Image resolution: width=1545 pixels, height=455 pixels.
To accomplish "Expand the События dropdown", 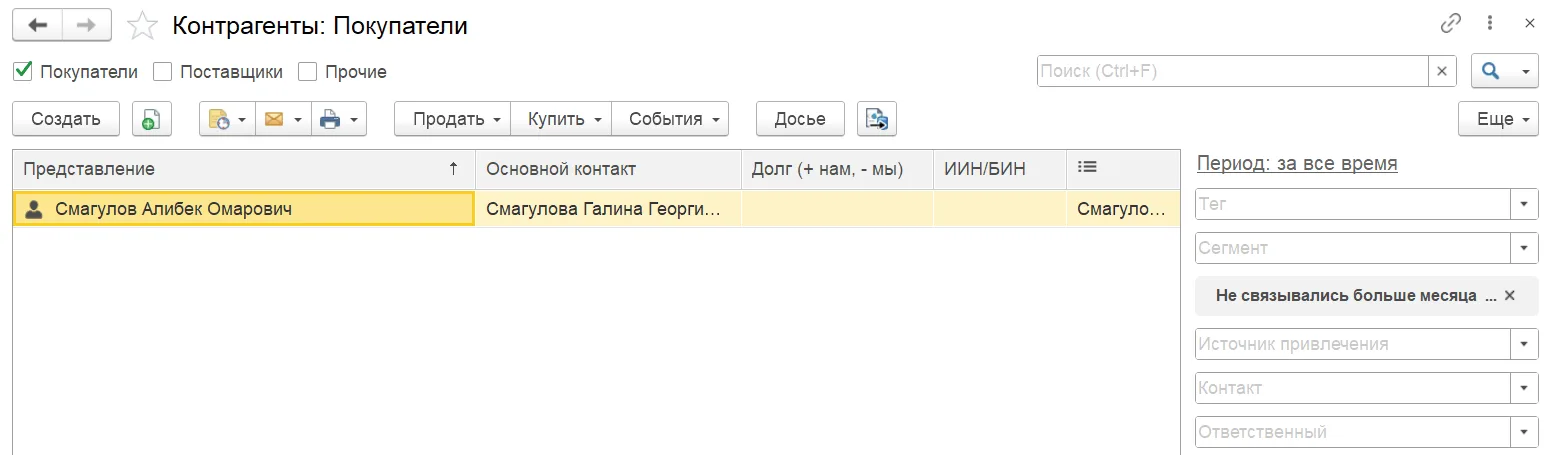I will [x=670, y=119].
